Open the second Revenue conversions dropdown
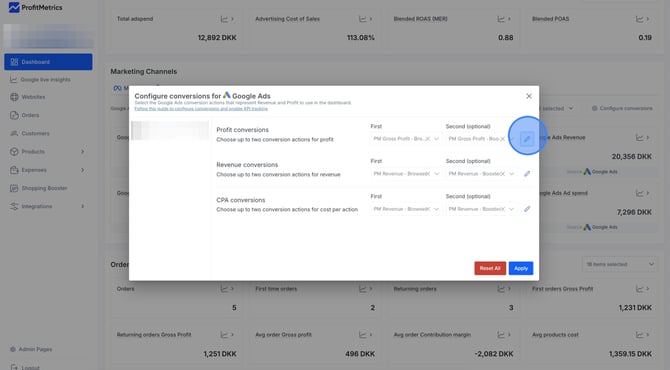This screenshot has width=670, height=370. (481, 174)
